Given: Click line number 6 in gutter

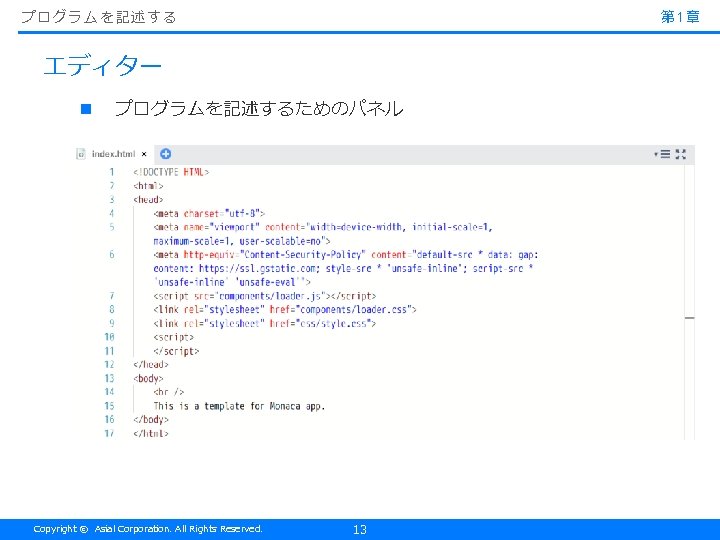Looking at the screenshot, I should point(112,254).
